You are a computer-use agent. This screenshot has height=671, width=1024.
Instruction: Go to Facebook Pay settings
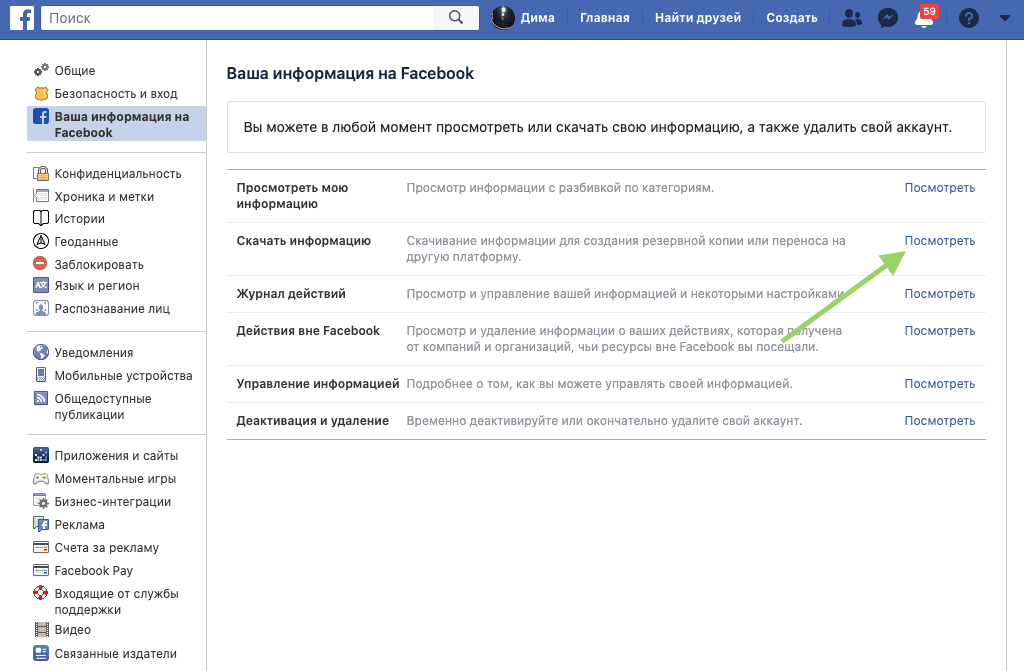(x=93, y=571)
